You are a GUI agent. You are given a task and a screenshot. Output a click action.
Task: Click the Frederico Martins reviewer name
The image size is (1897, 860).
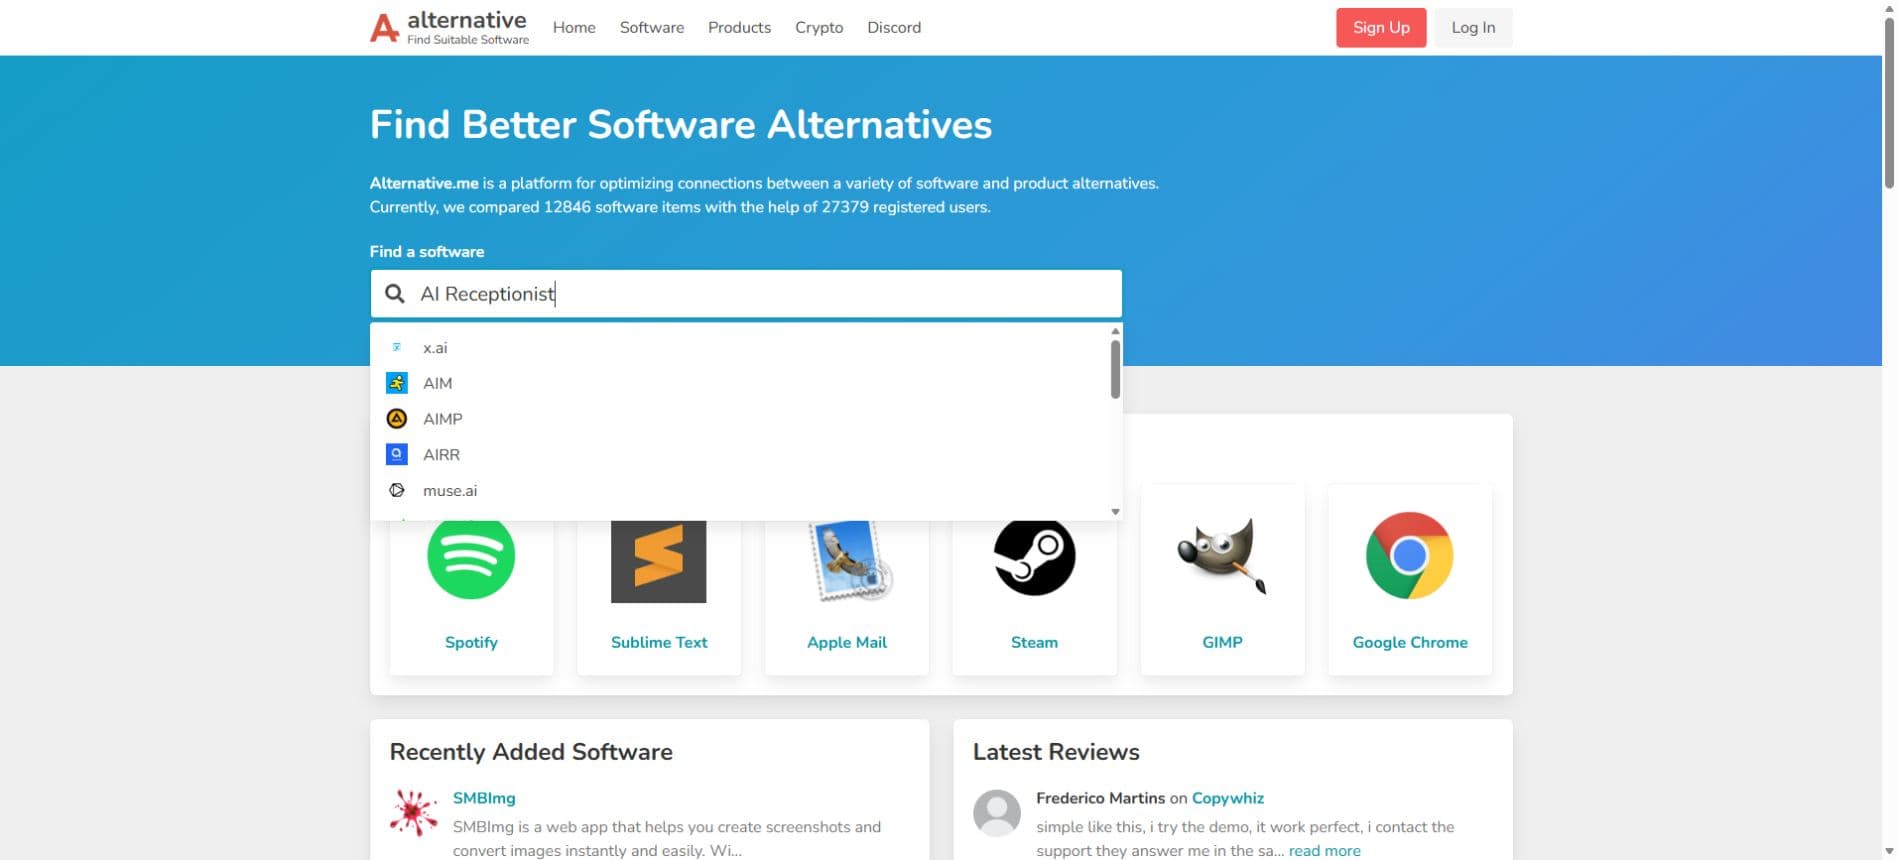pos(1100,798)
